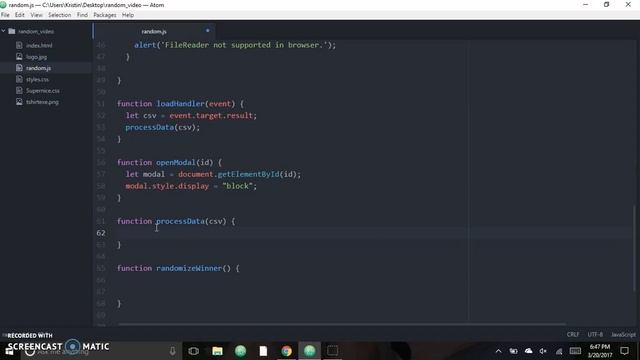Click the editor vertical scrollbar thumb
Screen dimensions: 640x360
(x=634, y=249)
